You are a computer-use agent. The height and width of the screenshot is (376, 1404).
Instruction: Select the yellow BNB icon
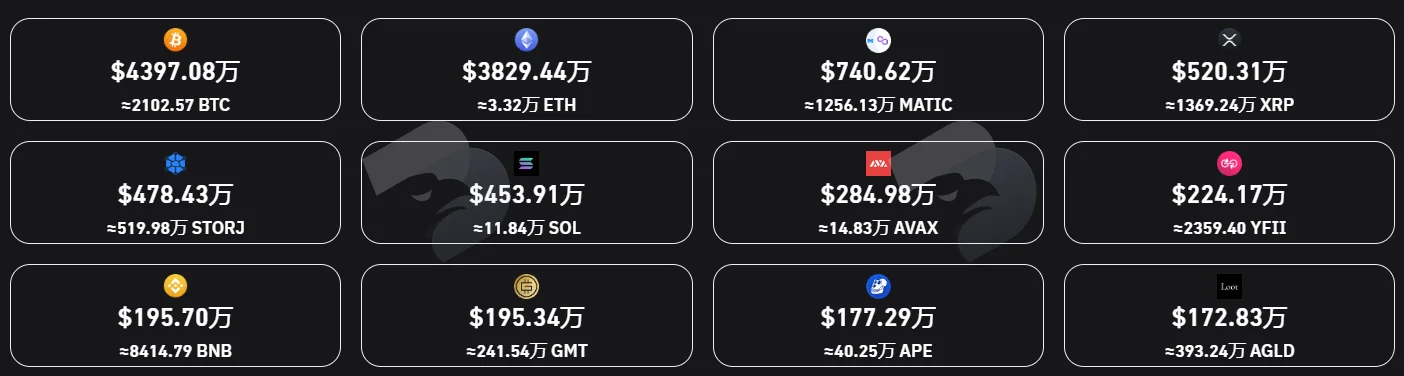click(175, 287)
